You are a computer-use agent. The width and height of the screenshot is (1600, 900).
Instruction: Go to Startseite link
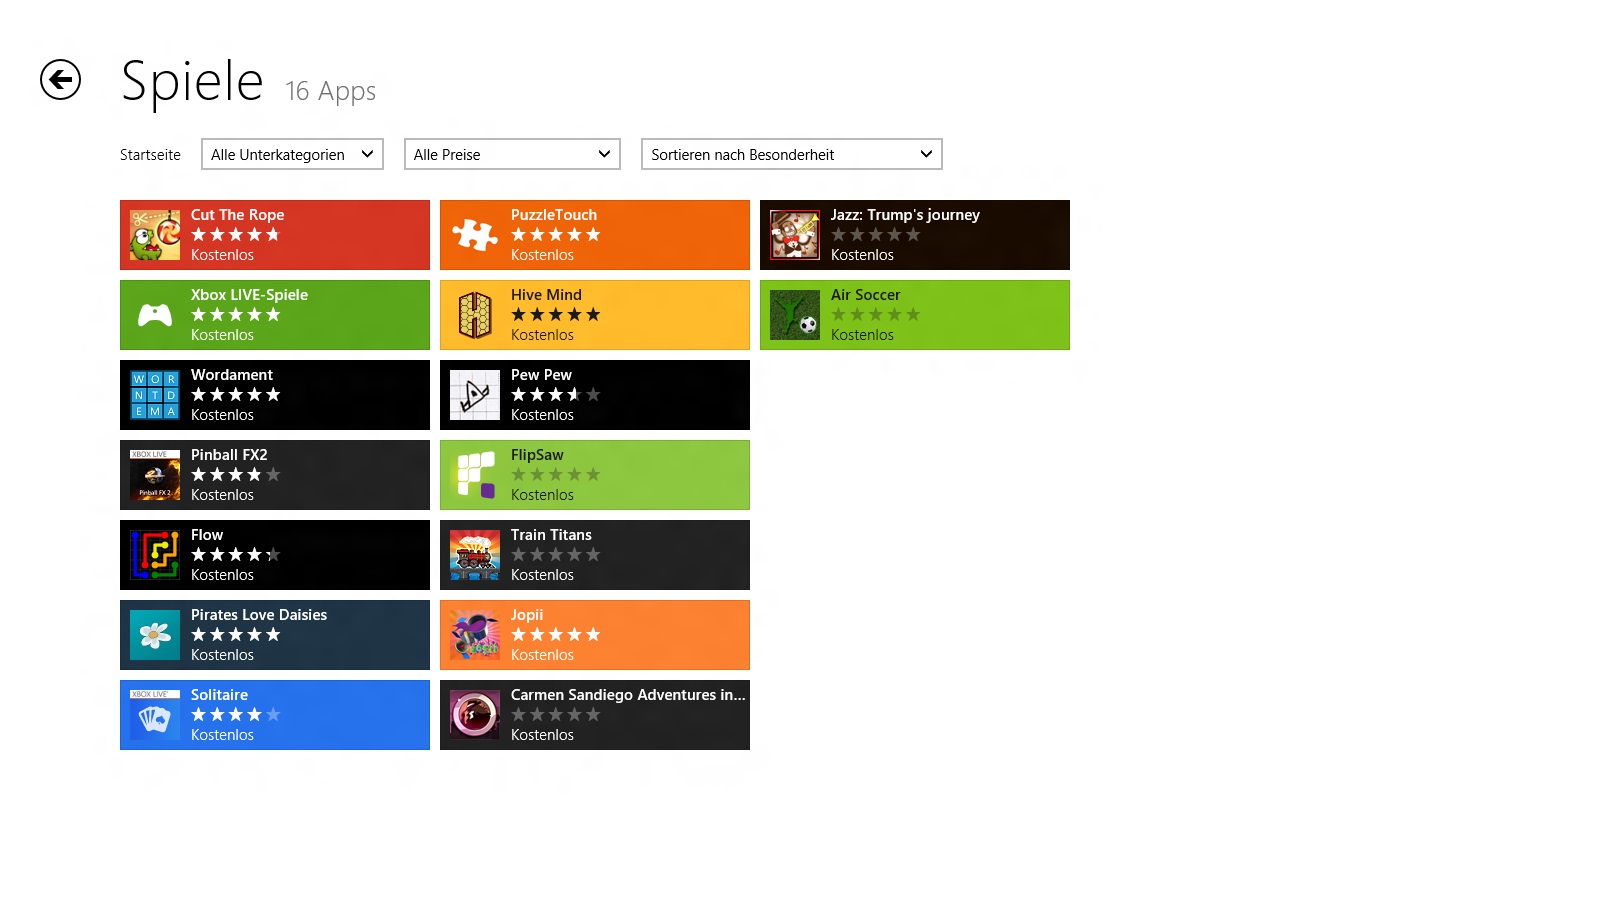(x=150, y=155)
